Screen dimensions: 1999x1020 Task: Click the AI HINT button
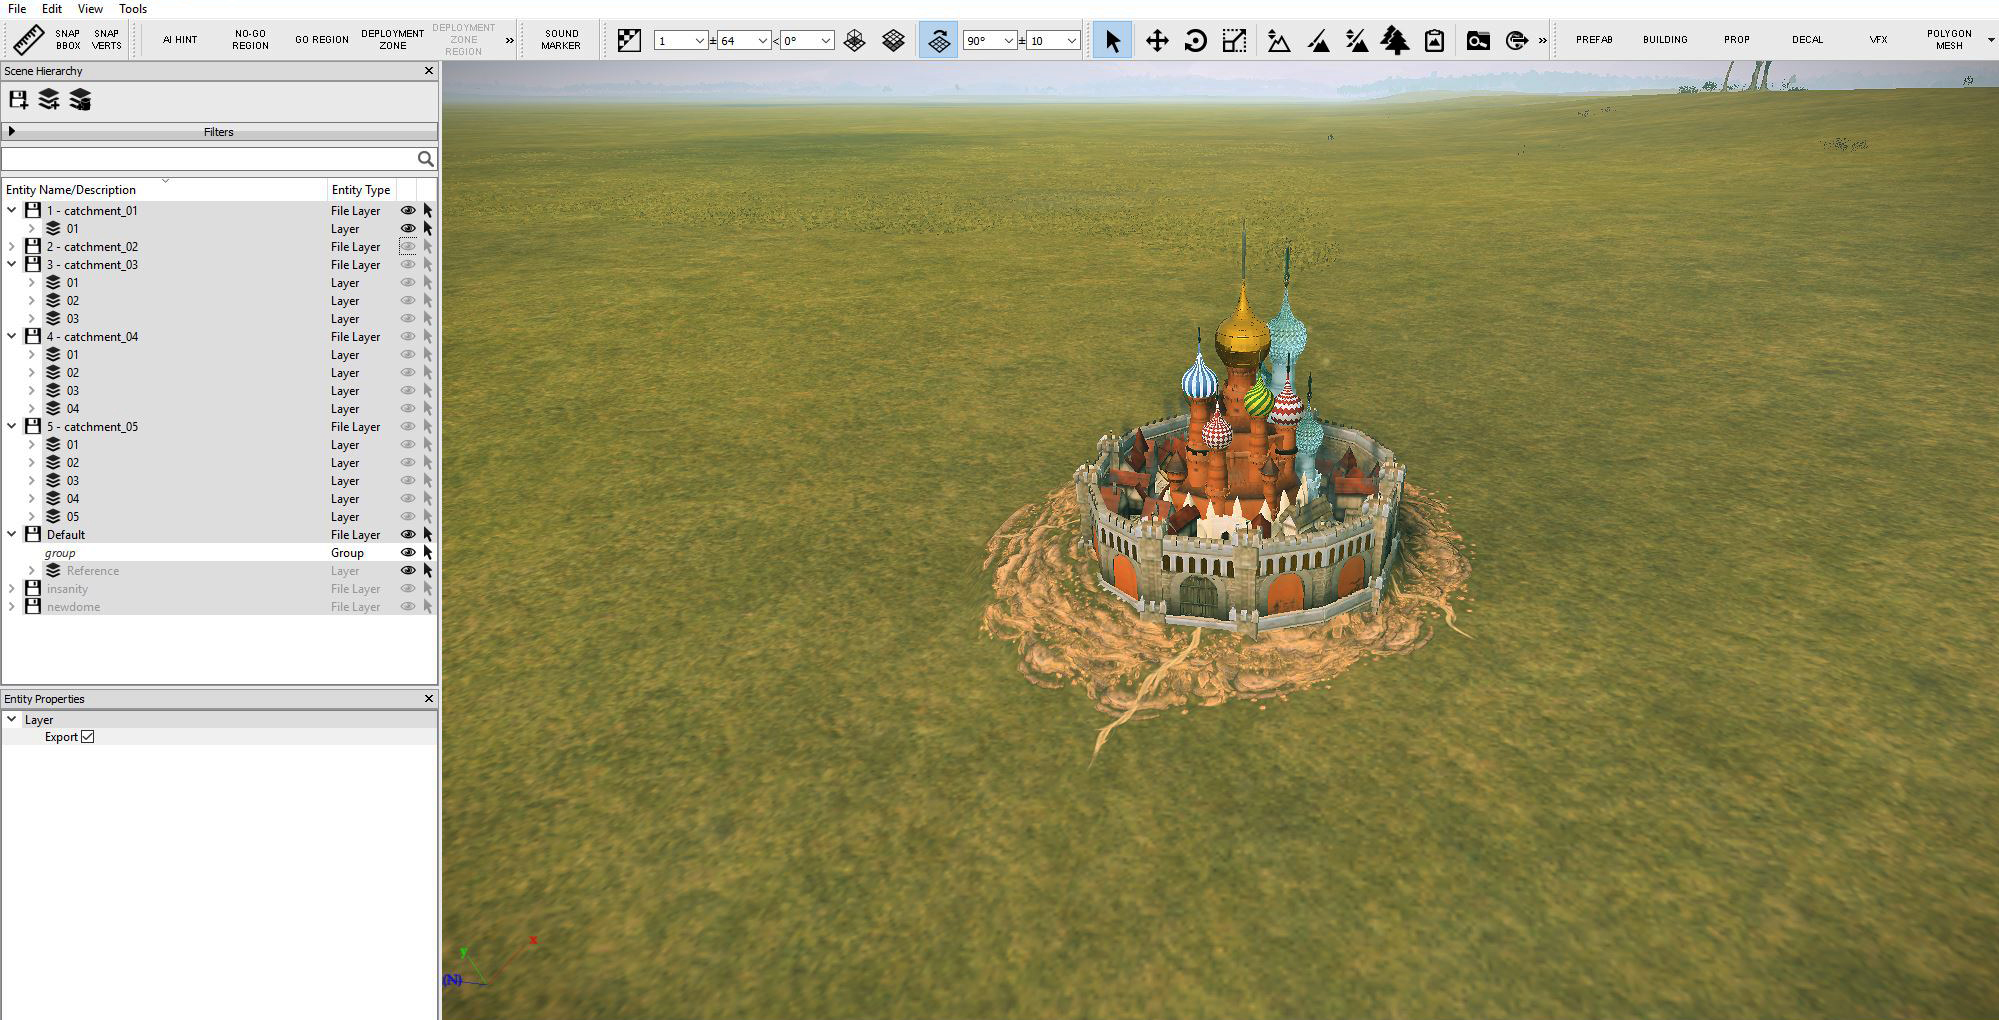180,40
